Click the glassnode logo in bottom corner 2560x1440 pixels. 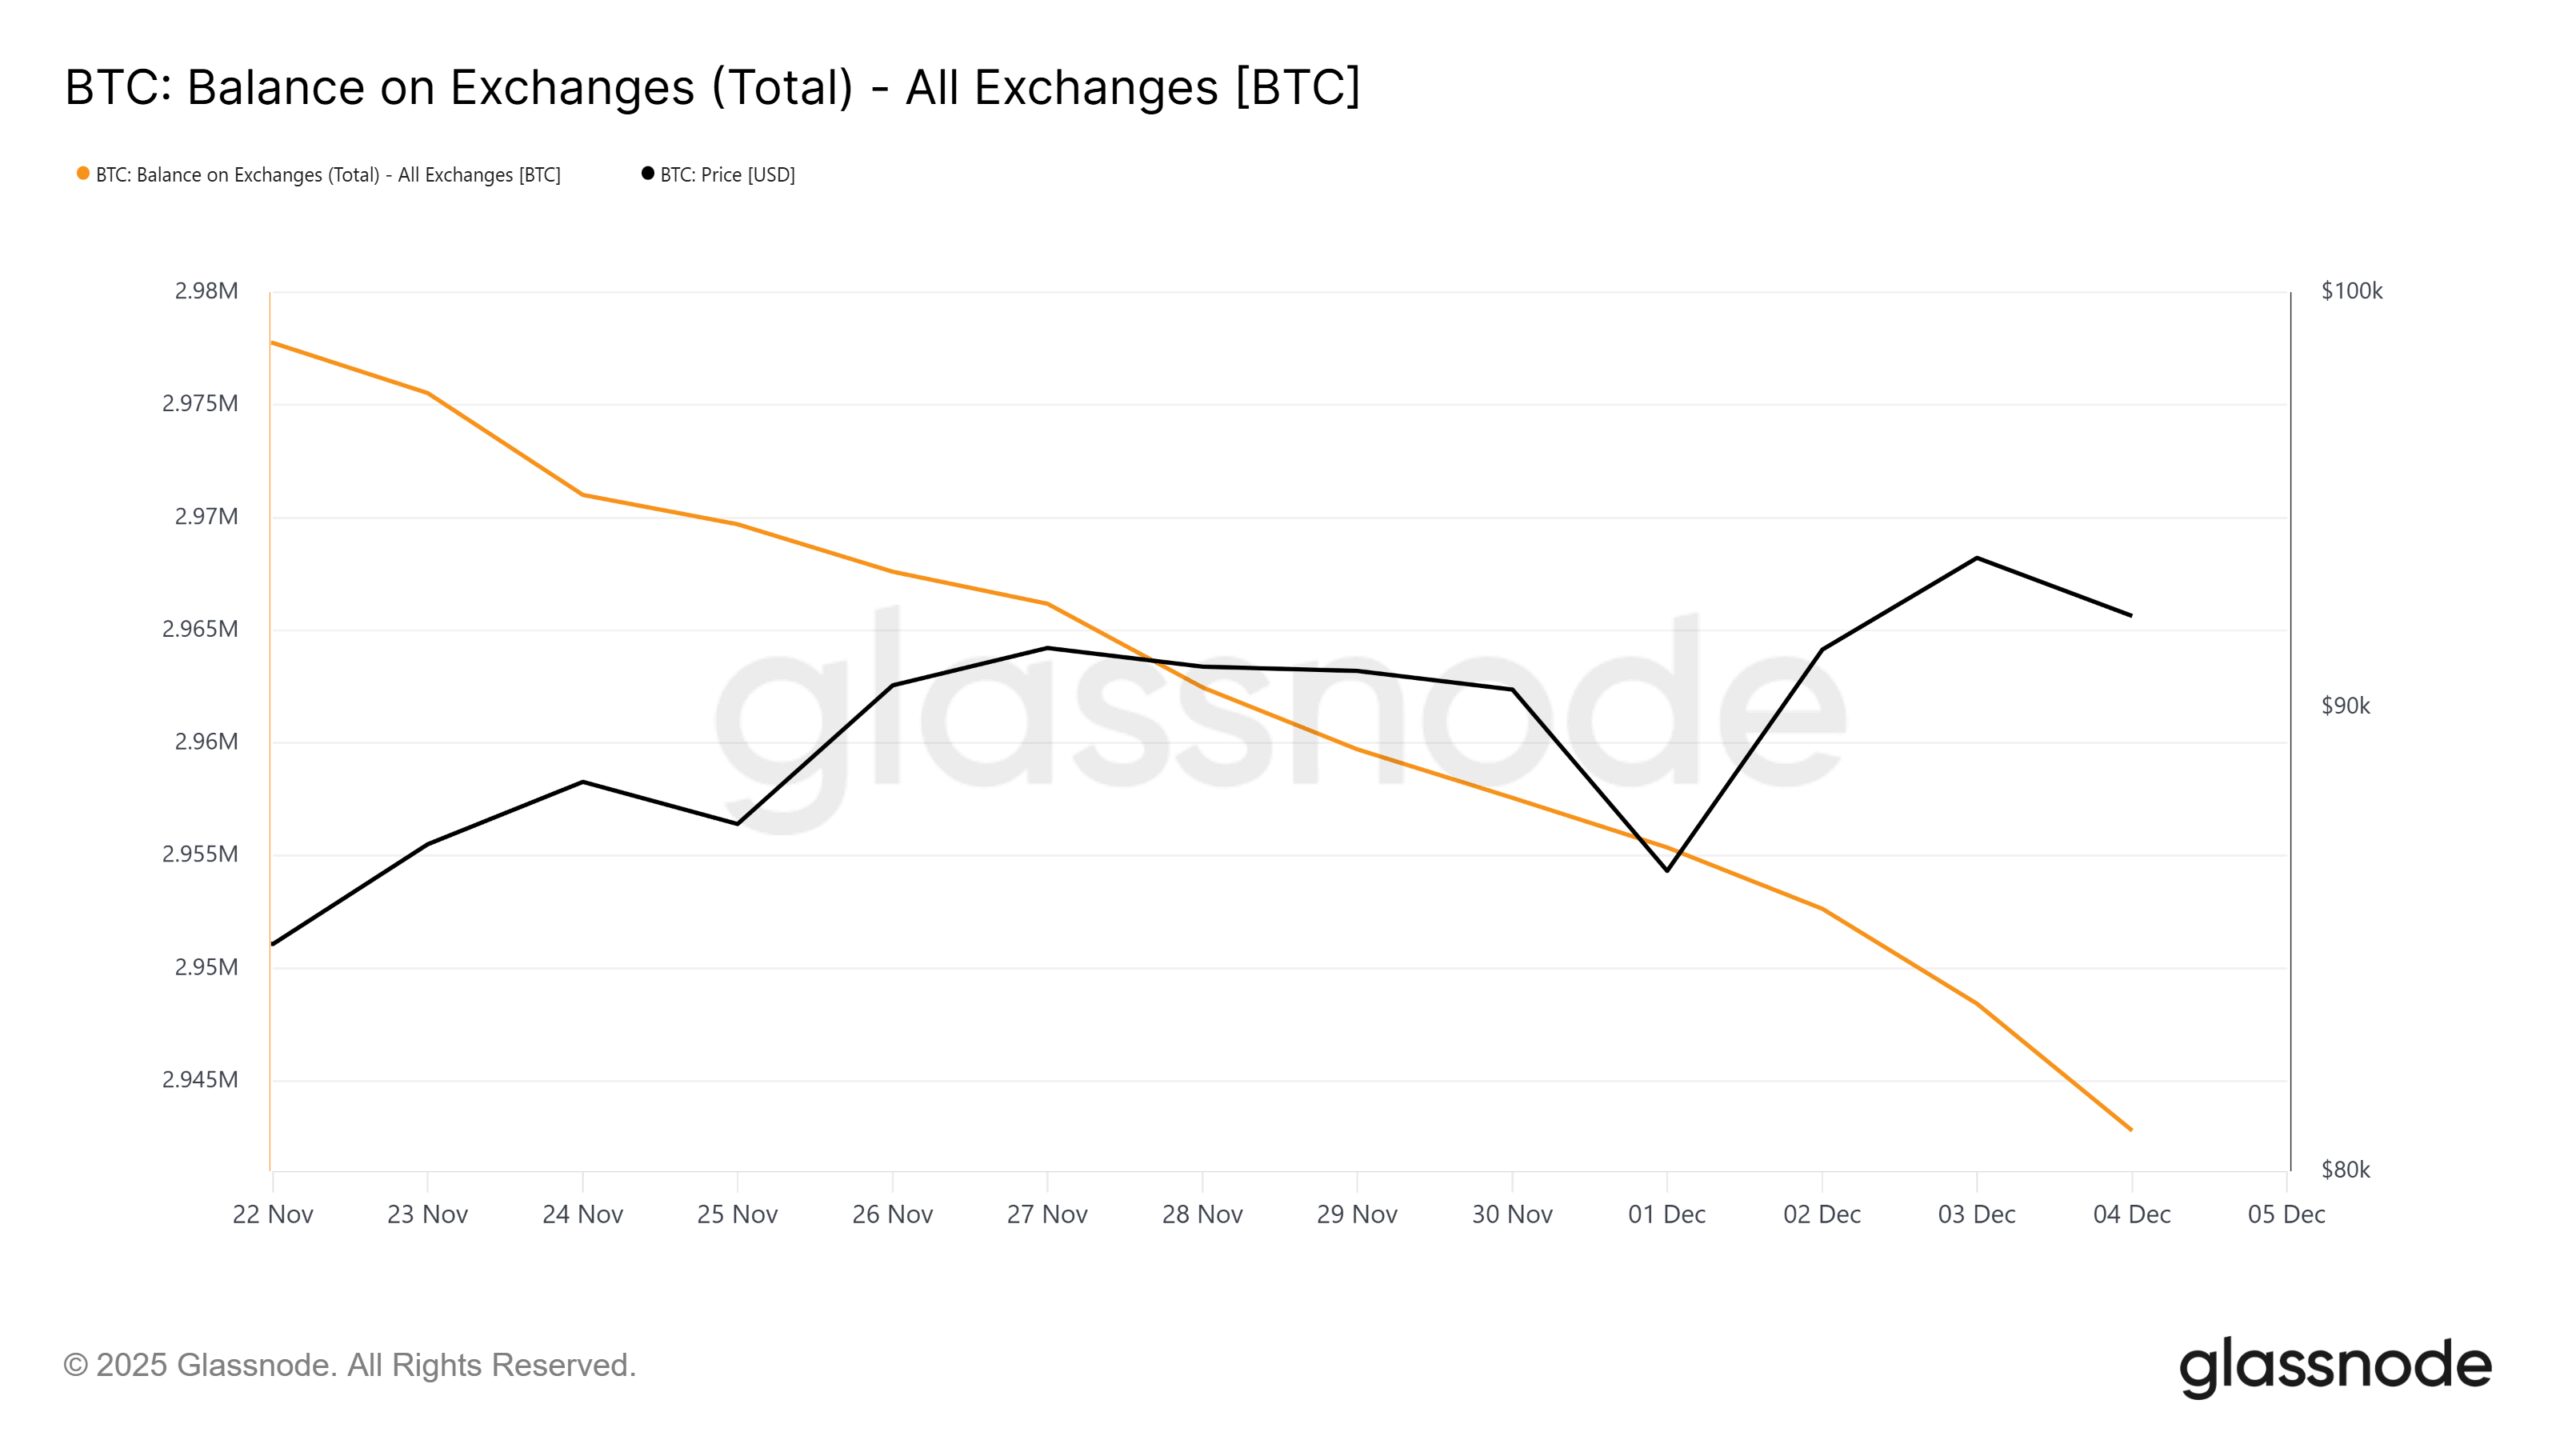[x=2335, y=1366]
